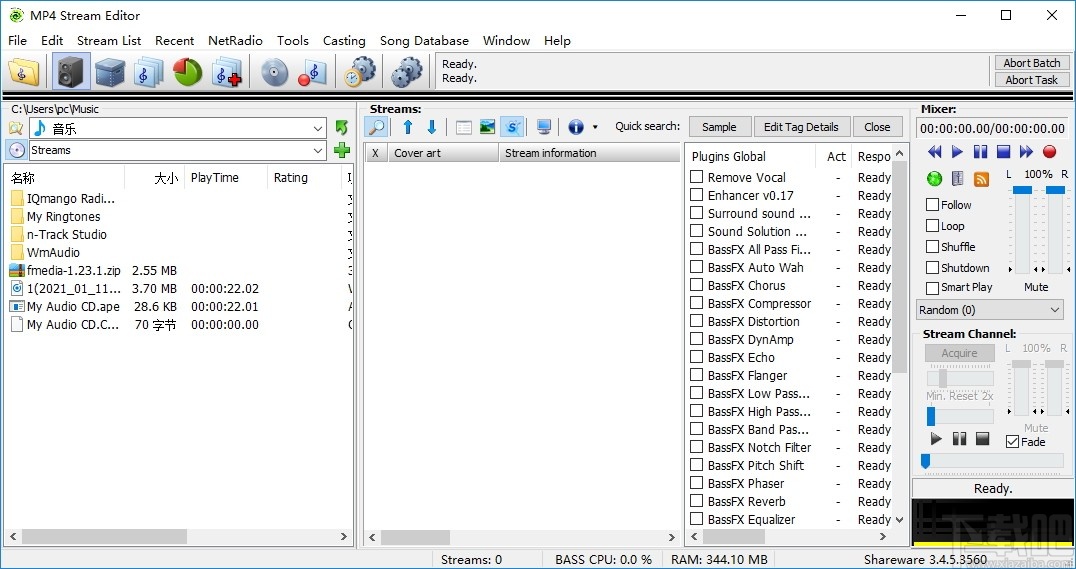Image resolution: width=1076 pixels, height=569 pixels.
Task: Open the Tools menu
Action: (x=293, y=40)
